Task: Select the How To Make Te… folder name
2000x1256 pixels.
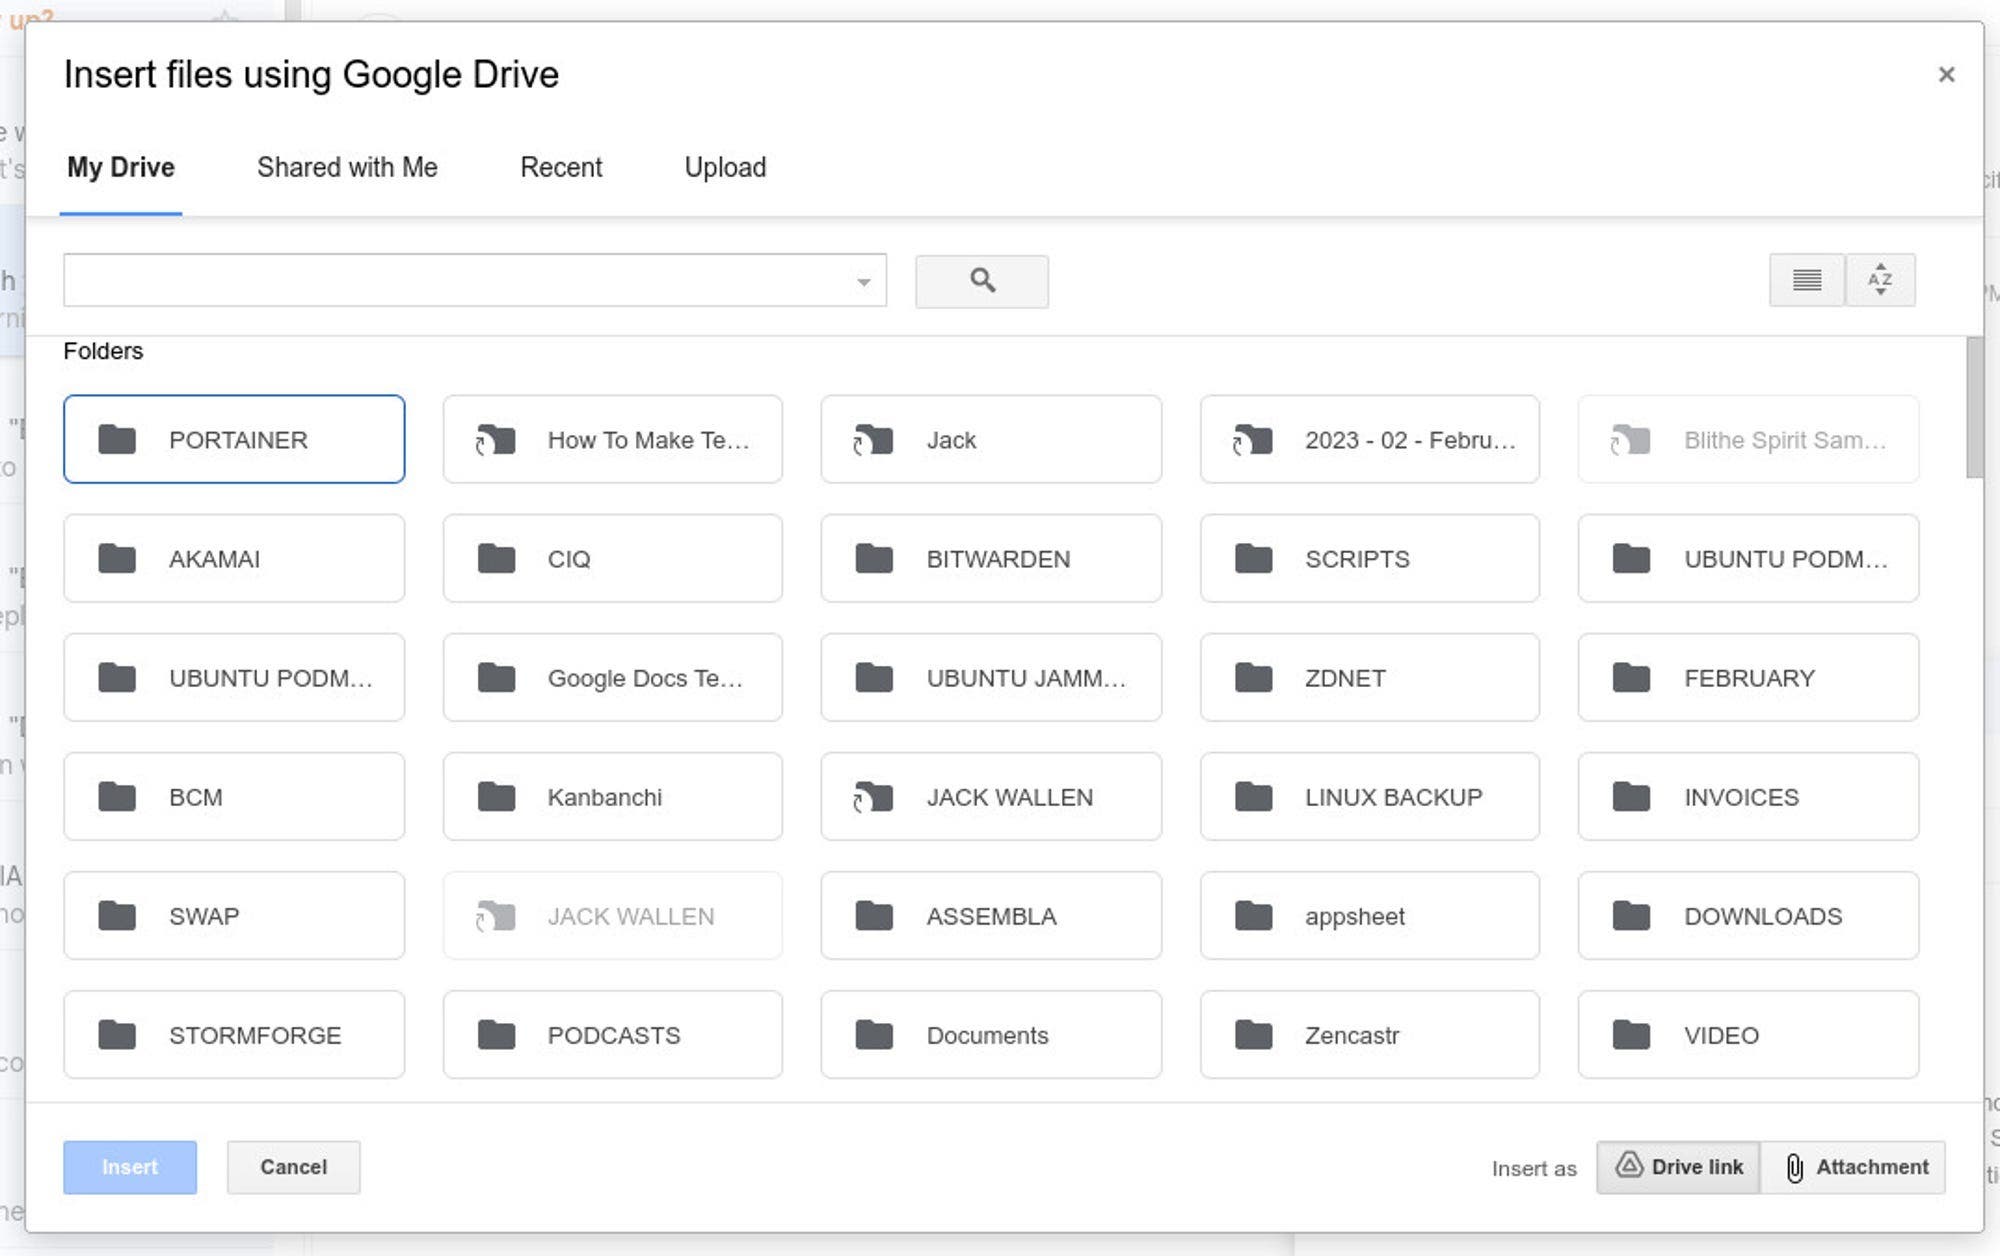Action: [x=648, y=440]
